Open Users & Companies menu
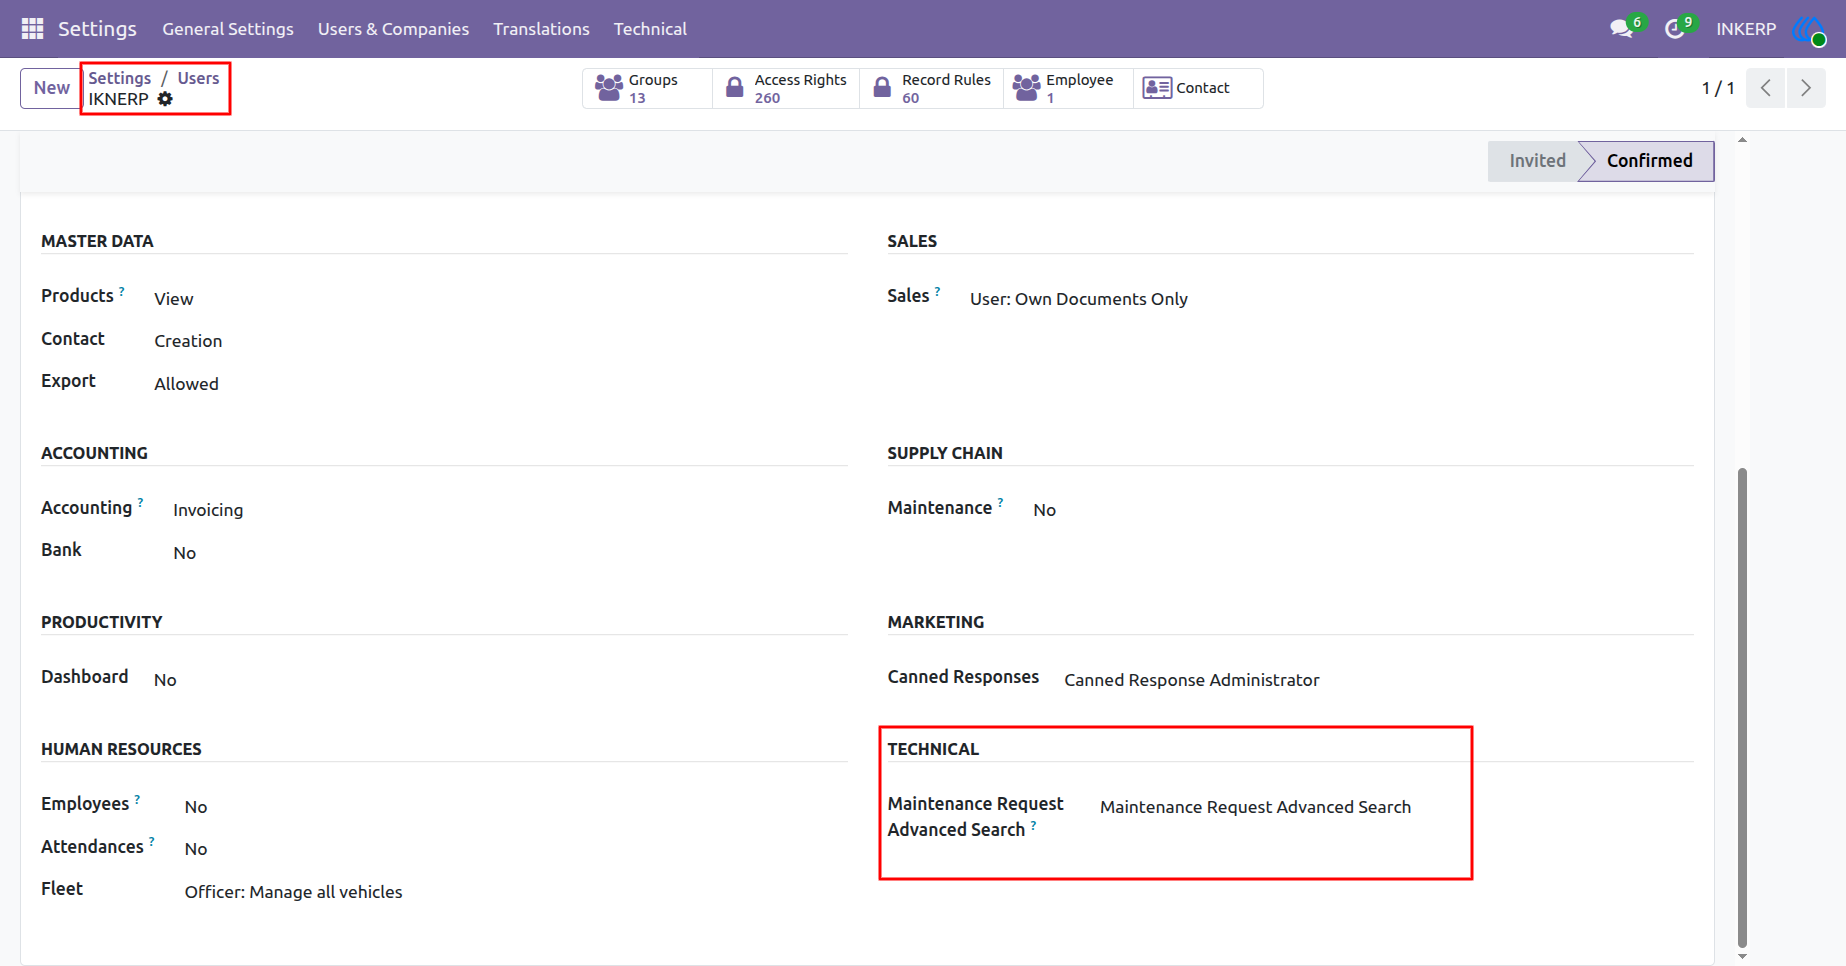1846x966 pixels. (393, 29)
